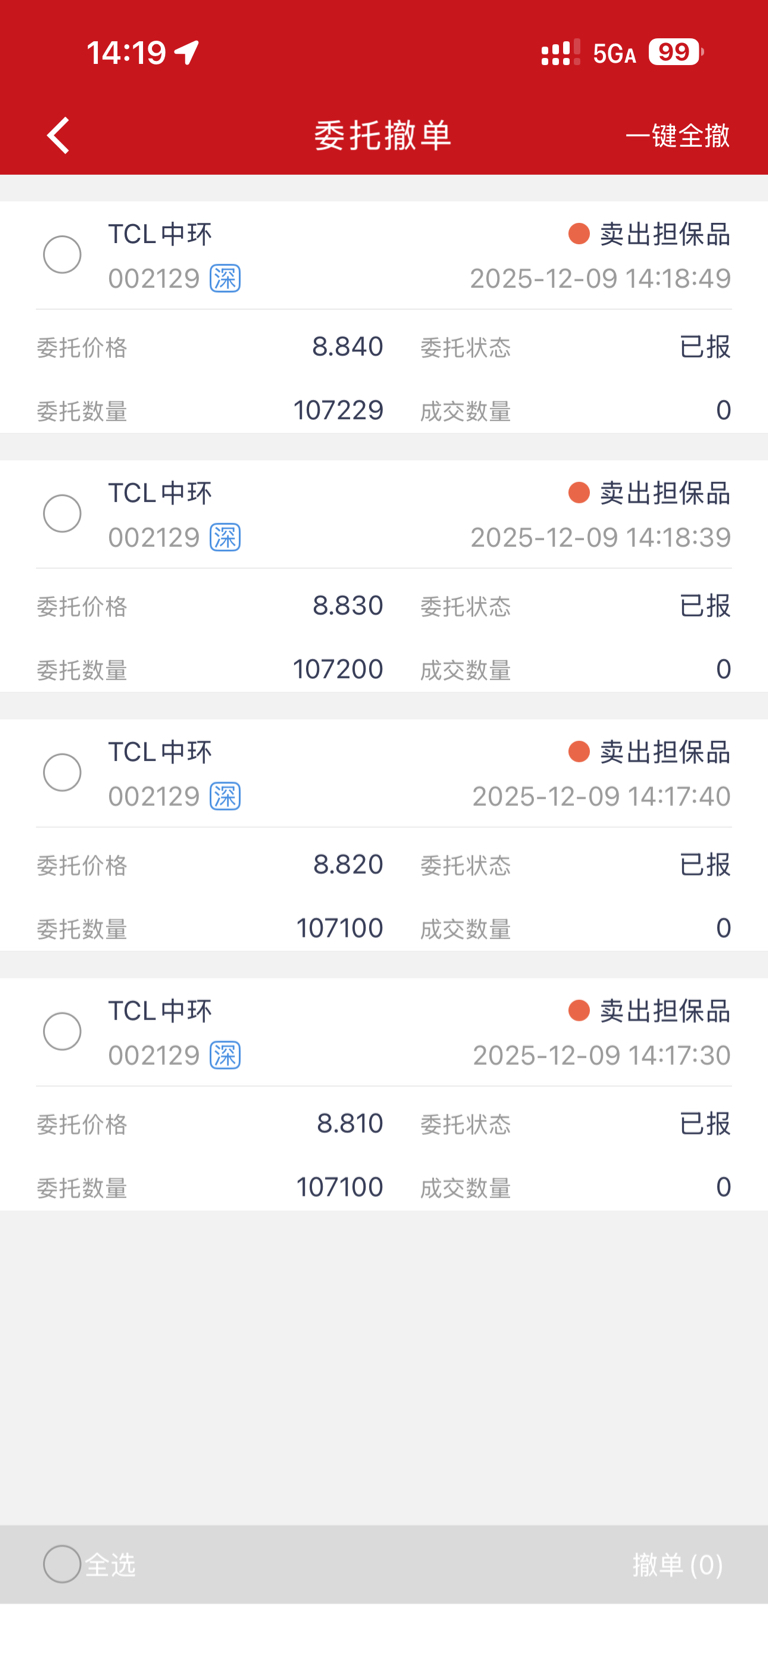768x1665 pixels.
Task: Select the order priced at 8.840
Action: coord(62,255)
